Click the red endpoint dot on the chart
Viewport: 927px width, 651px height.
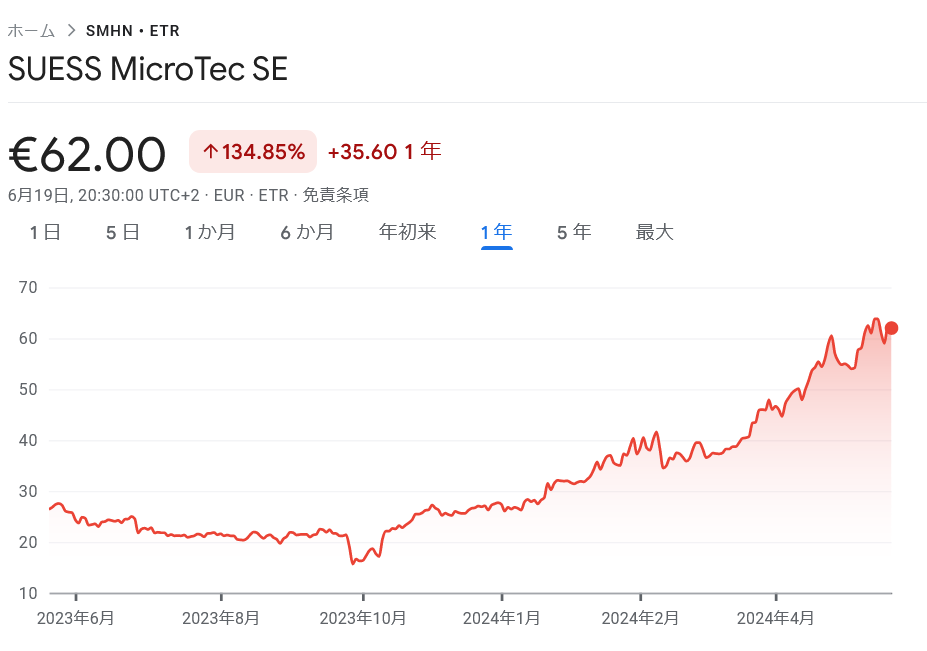890,327
